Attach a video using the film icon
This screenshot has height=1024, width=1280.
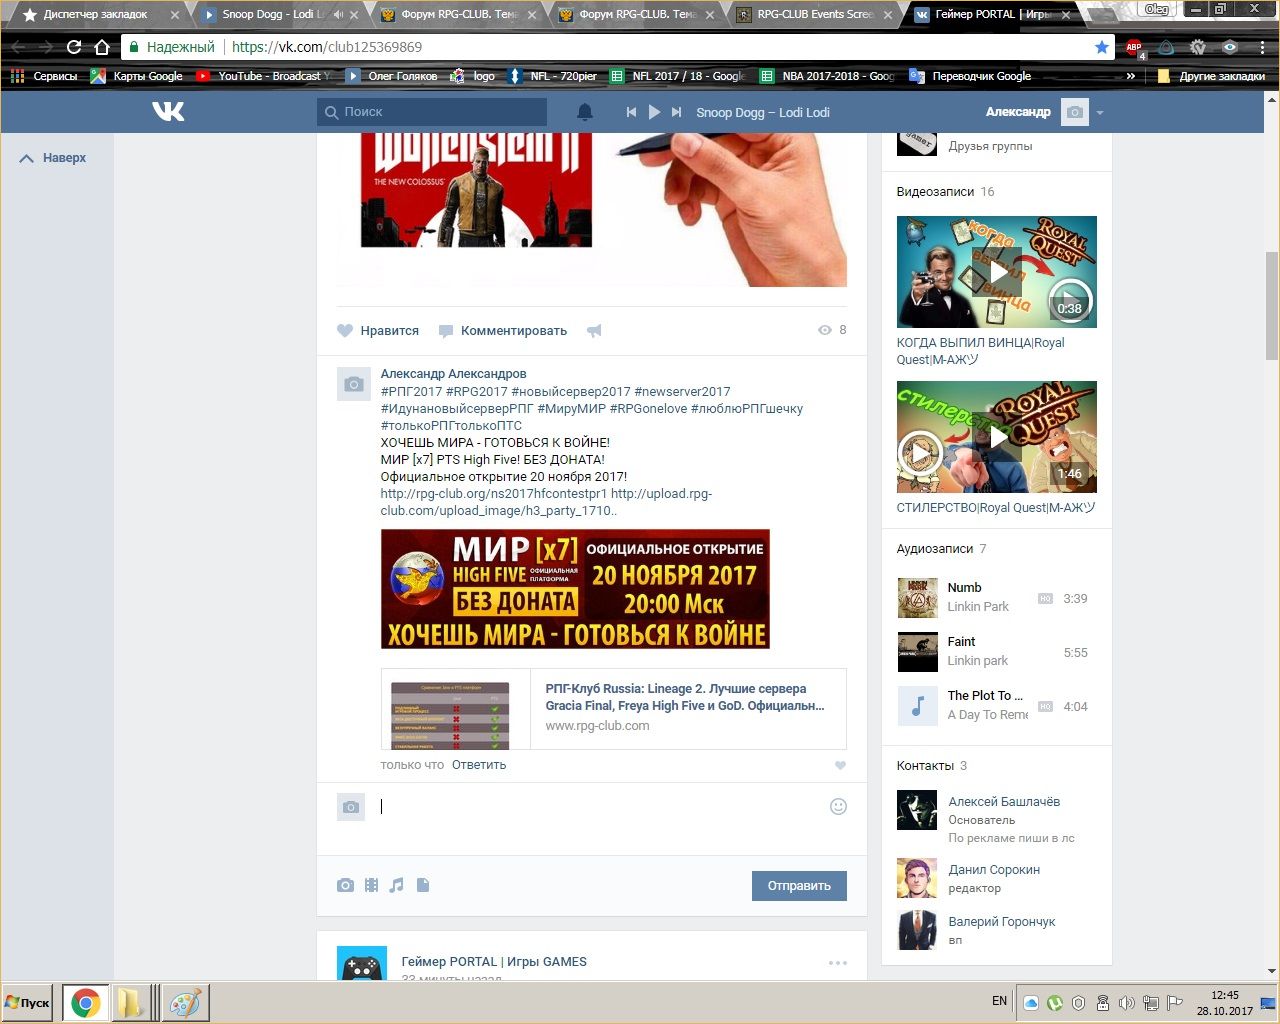pyautogui.click(x=371, y=885)
